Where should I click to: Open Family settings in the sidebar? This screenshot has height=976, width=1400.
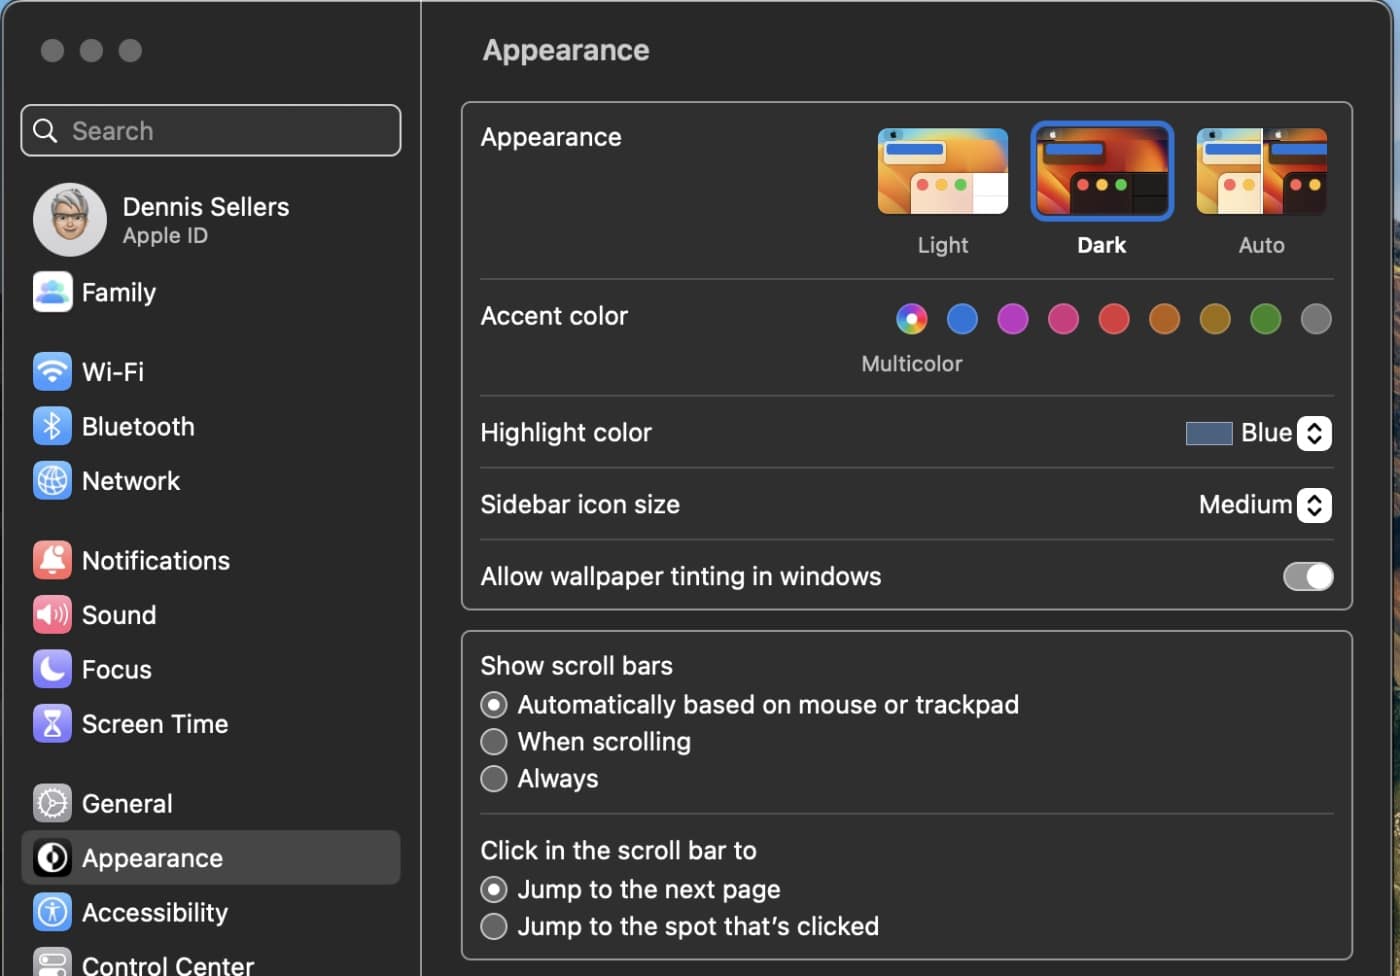point(118,293)
